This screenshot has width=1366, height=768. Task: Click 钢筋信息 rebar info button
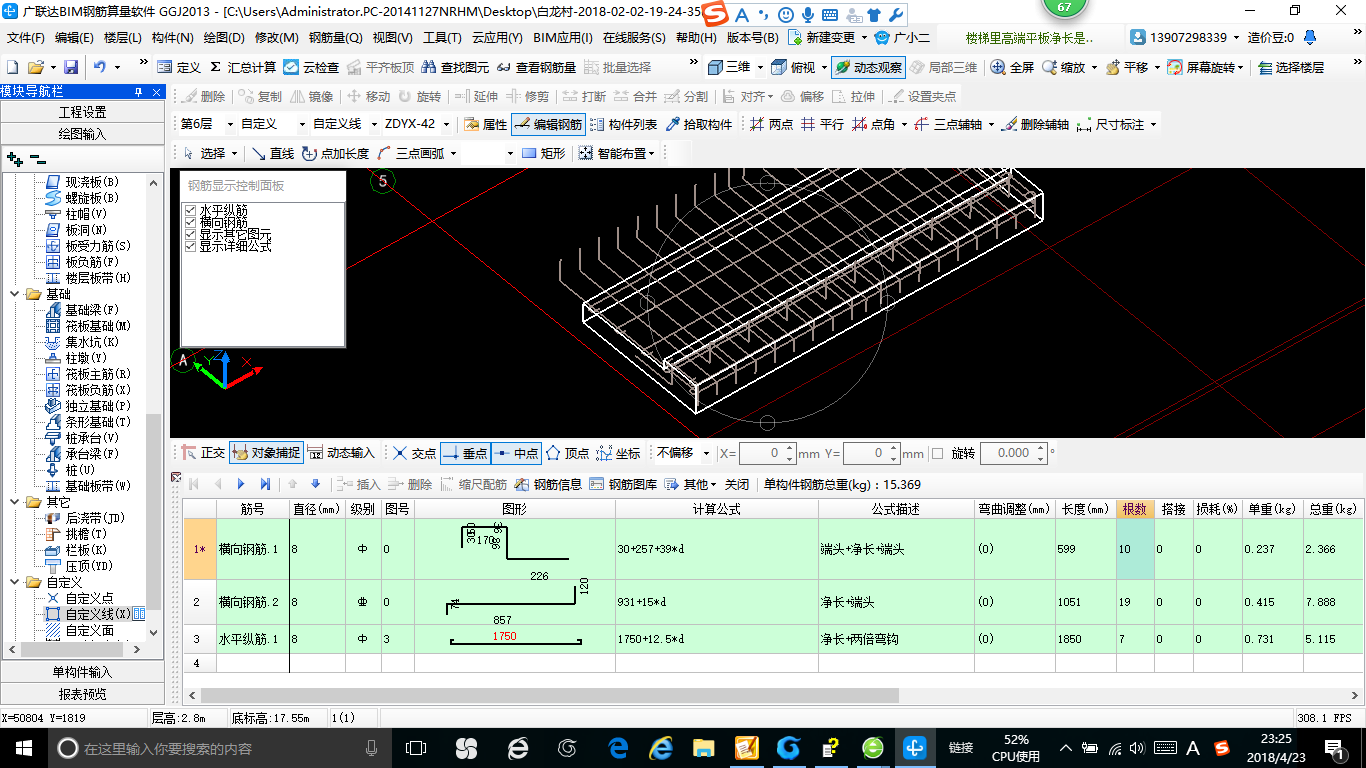tap(548, 484)
